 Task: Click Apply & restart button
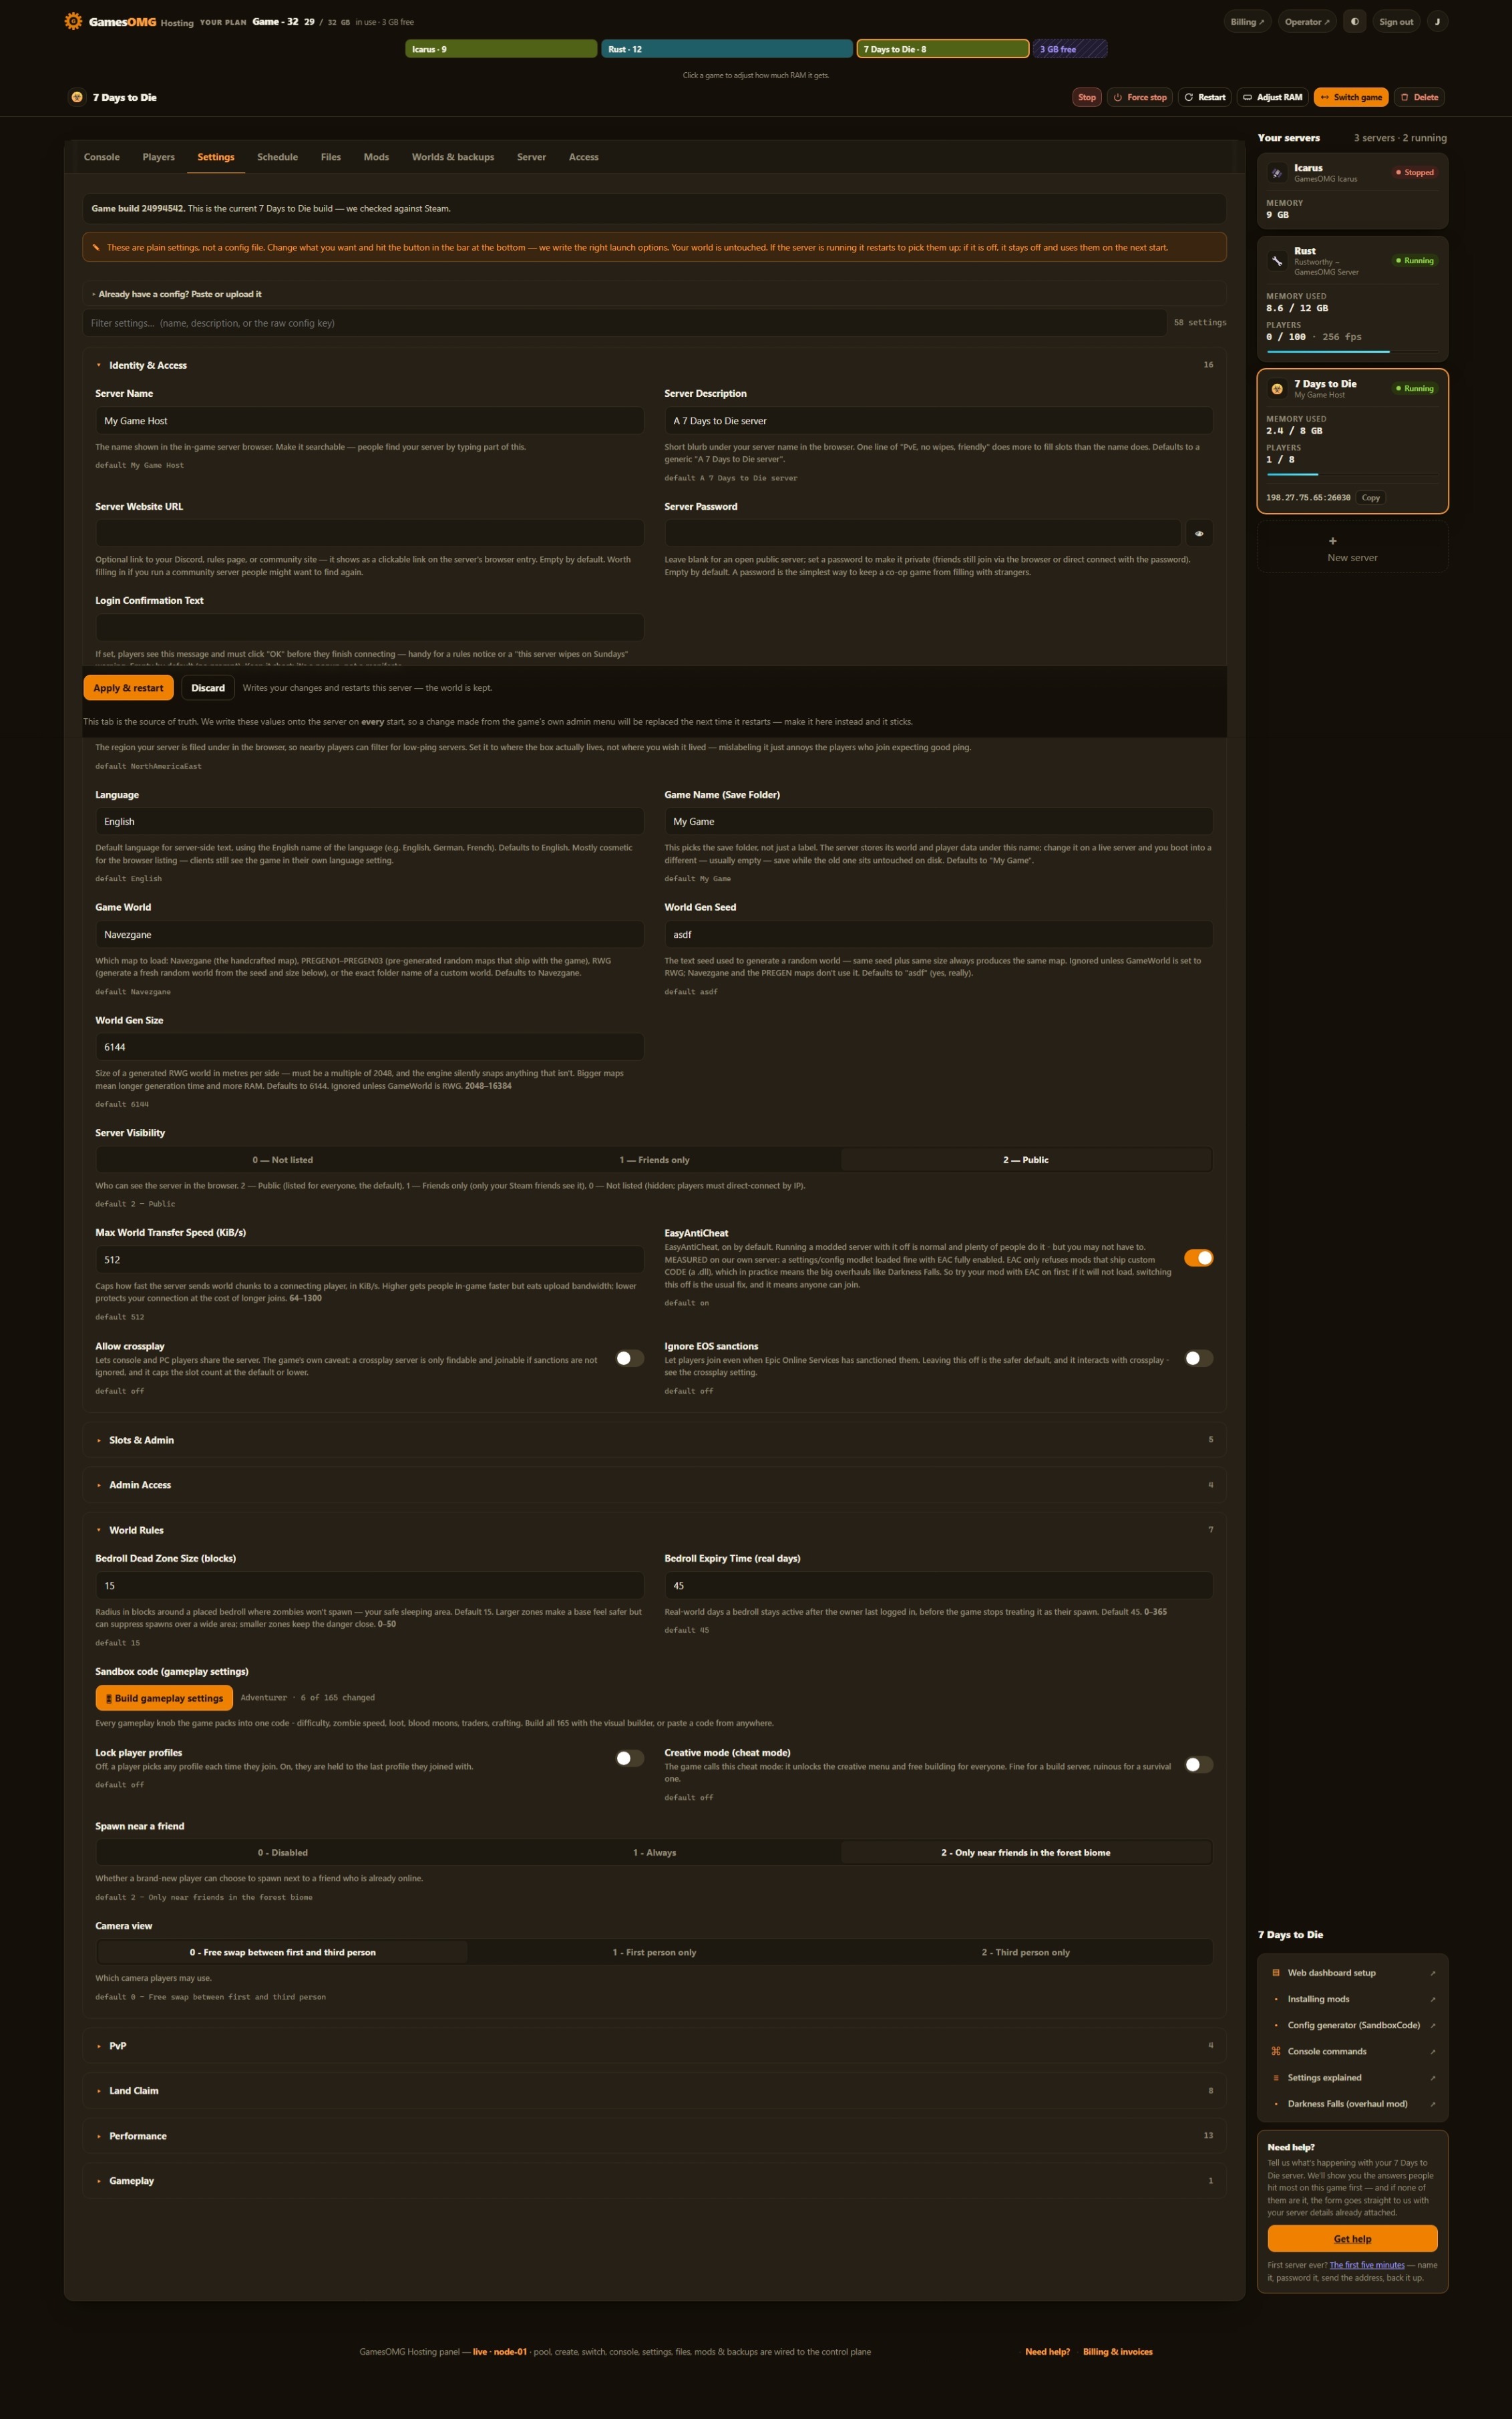[128, 688]
